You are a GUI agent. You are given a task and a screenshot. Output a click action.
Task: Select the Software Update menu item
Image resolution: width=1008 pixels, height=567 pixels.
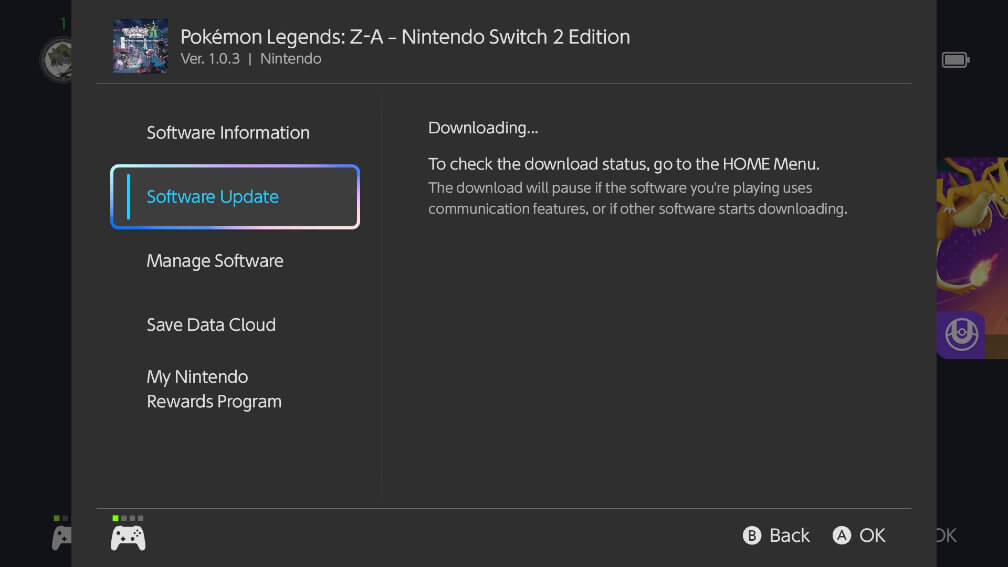click(234, 197)
